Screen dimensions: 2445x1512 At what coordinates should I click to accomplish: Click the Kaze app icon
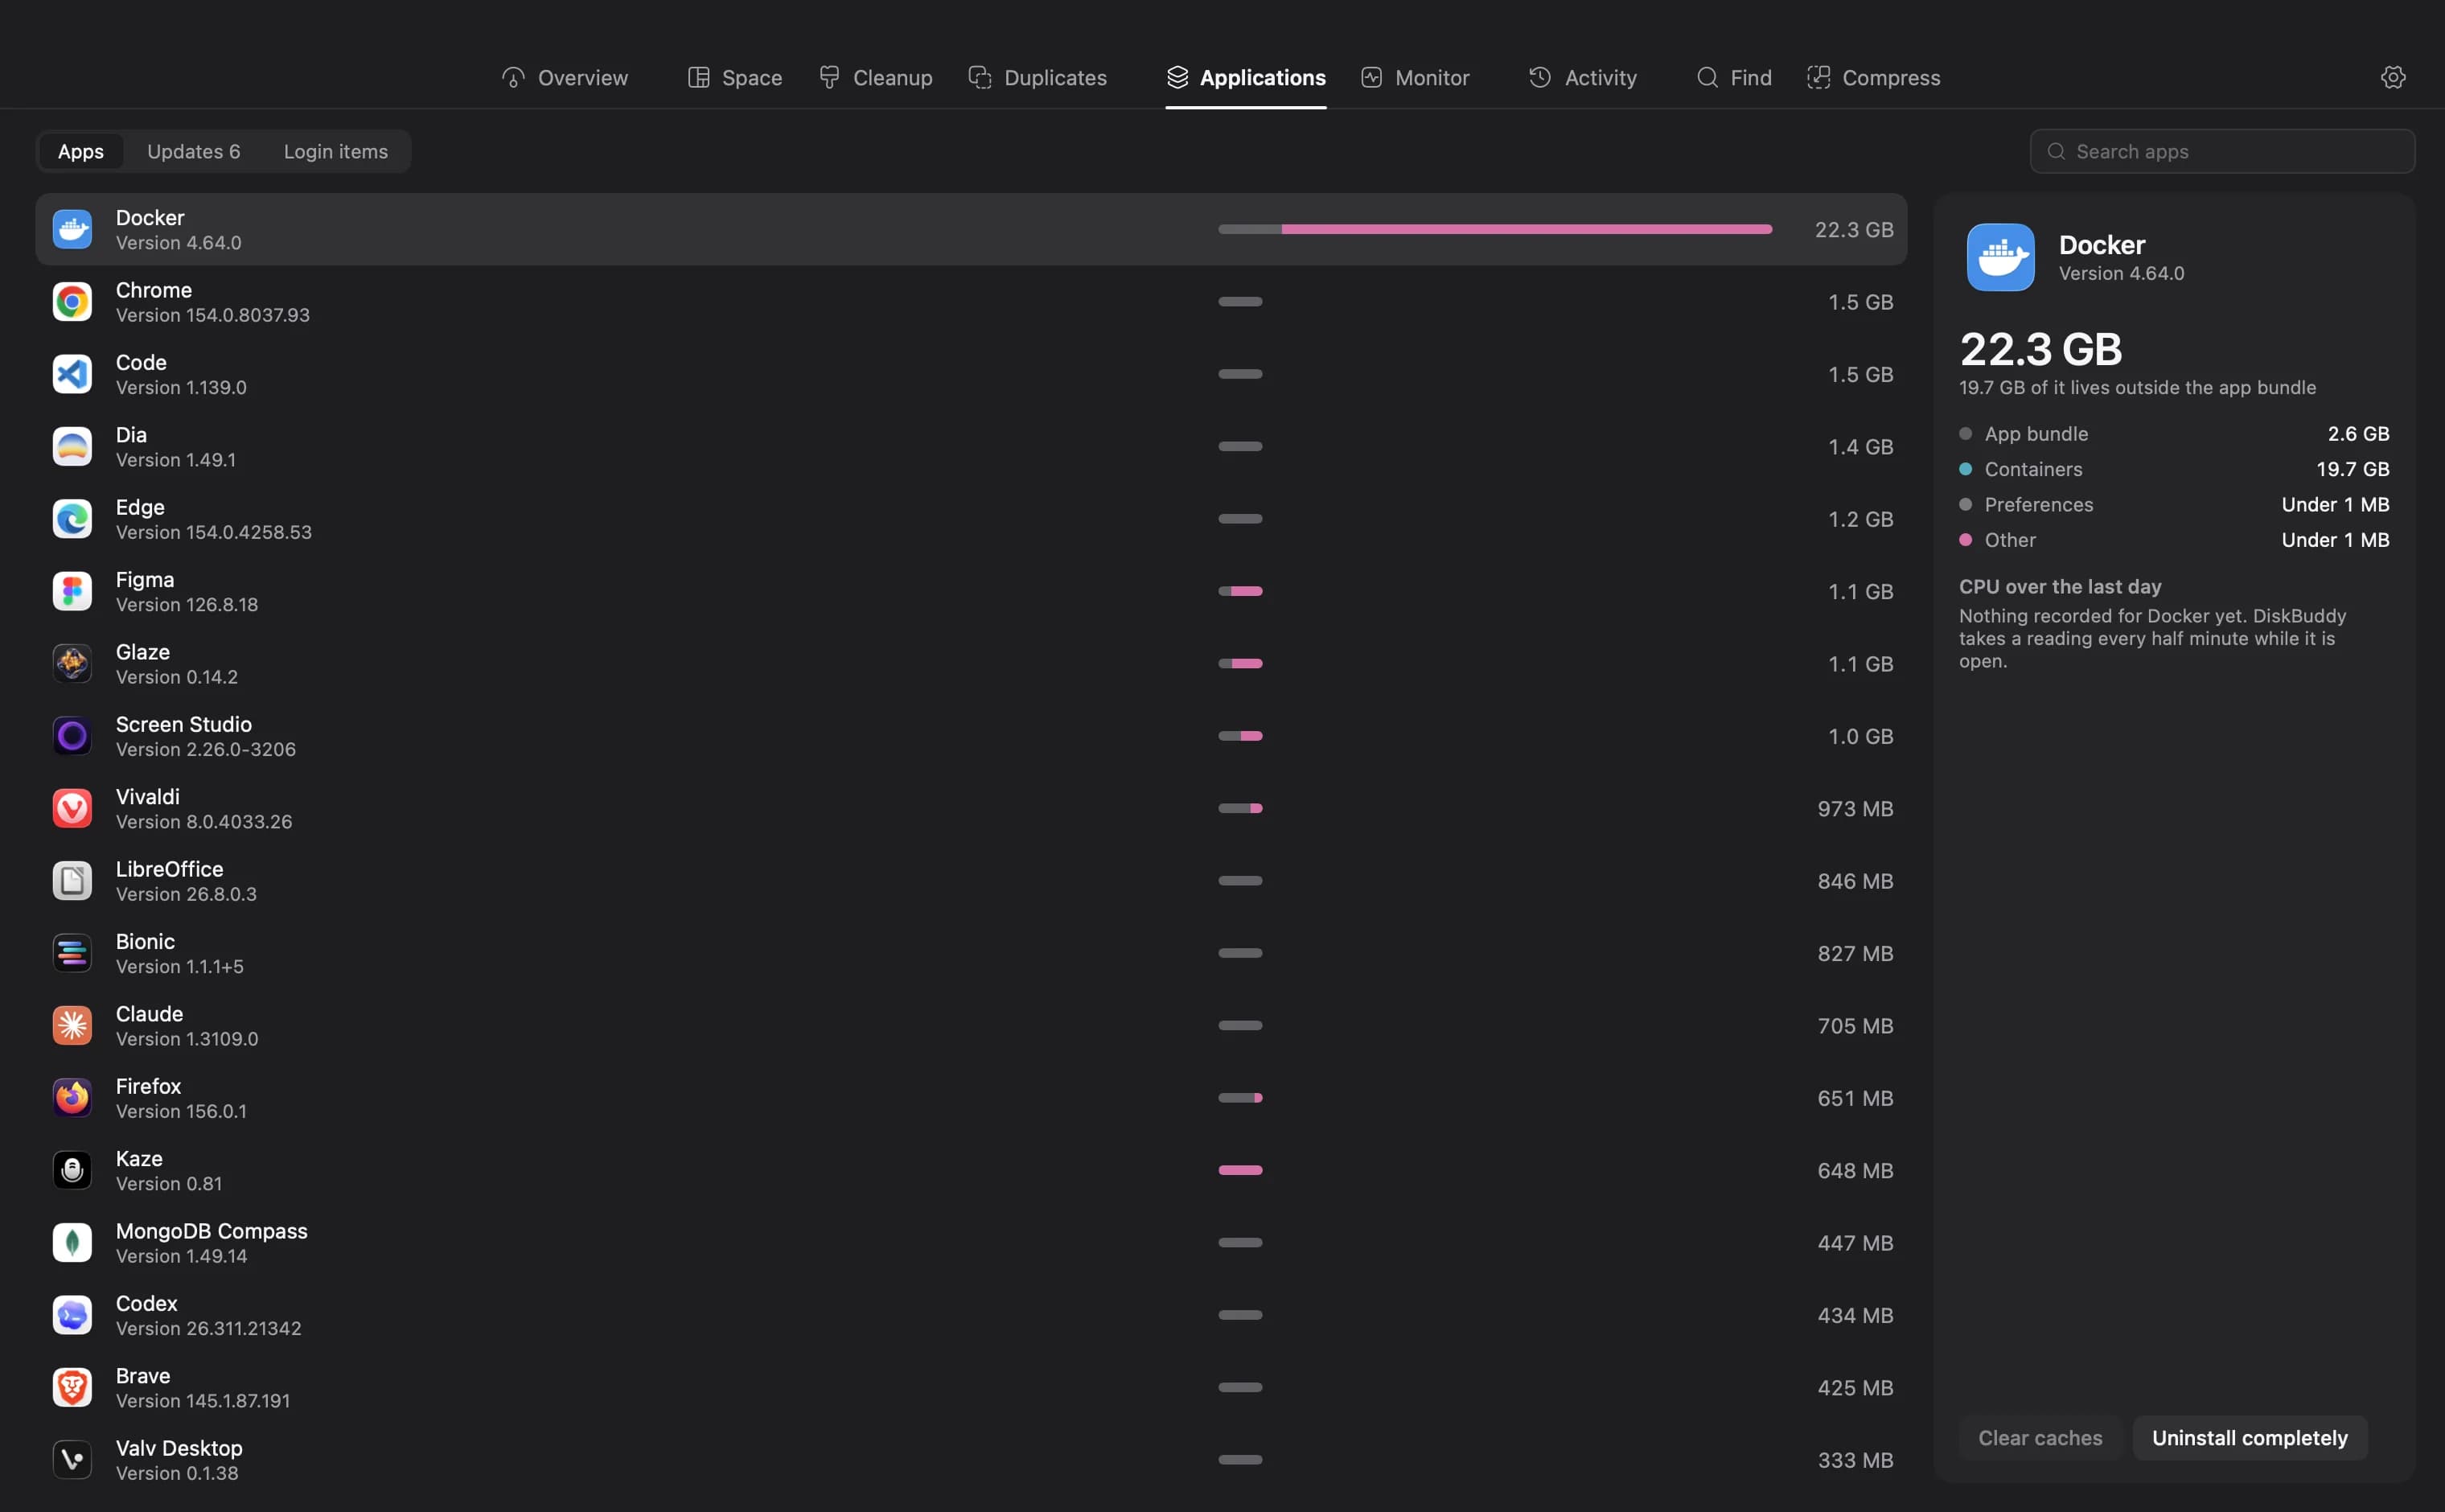[72, 1170]
